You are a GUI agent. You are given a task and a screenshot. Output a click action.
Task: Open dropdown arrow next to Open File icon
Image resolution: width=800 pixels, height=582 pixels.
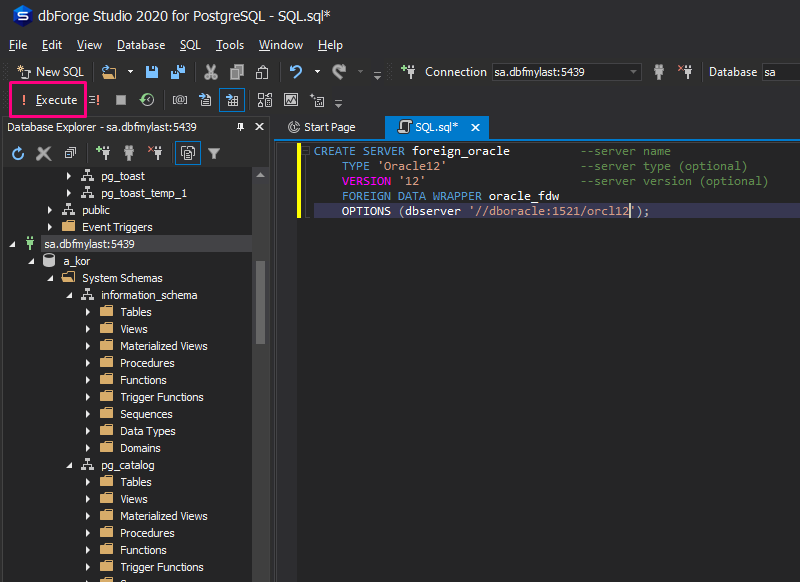tap(130, 72)
